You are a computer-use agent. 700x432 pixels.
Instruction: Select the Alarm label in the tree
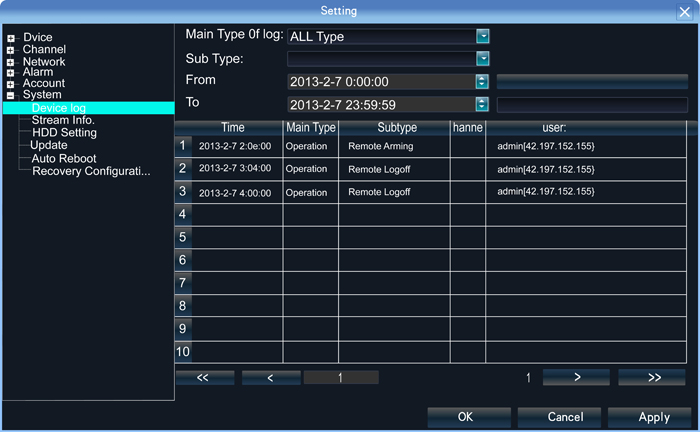point(38,72)
